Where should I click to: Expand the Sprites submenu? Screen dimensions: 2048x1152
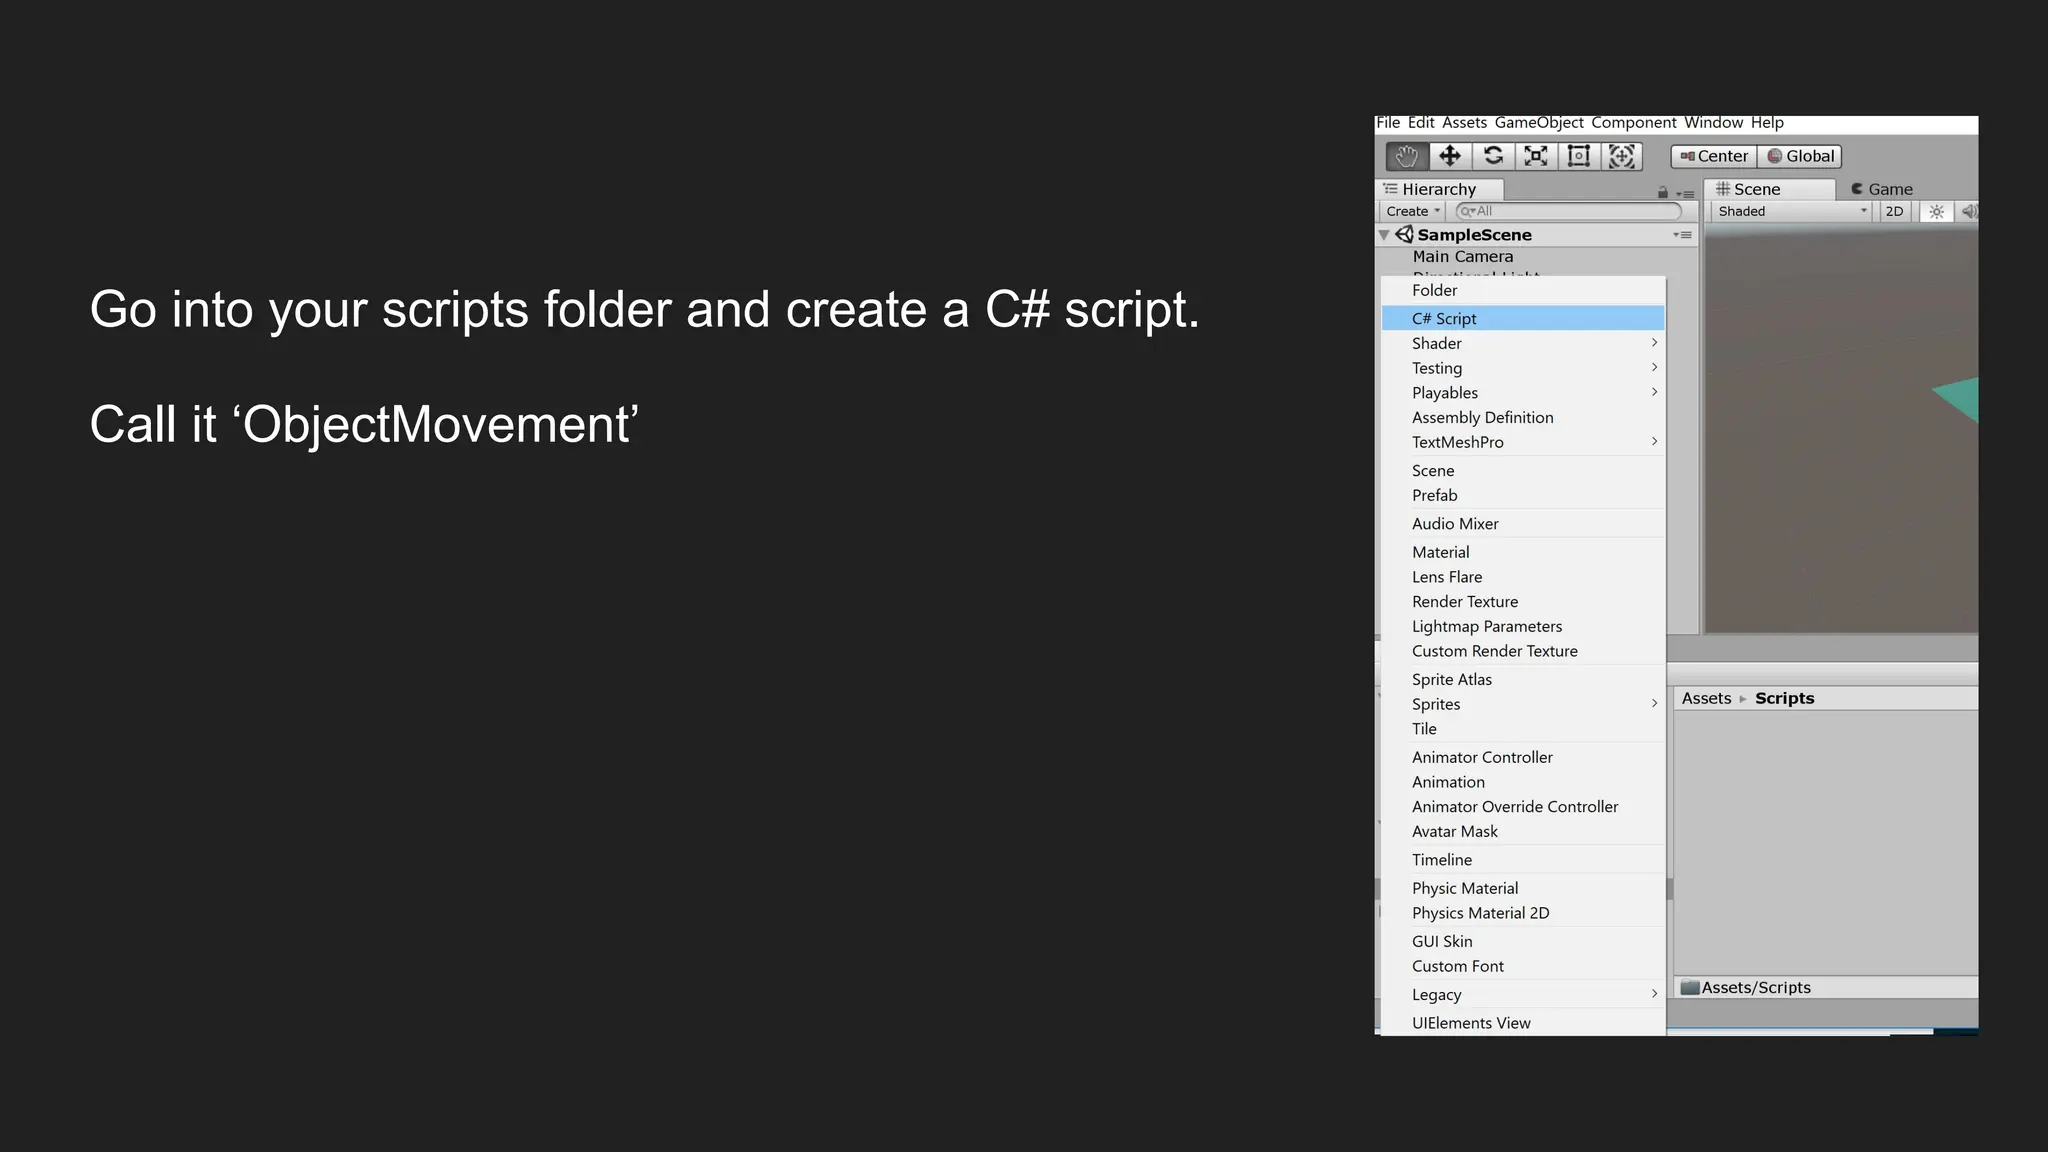[x=1523, y=704]
